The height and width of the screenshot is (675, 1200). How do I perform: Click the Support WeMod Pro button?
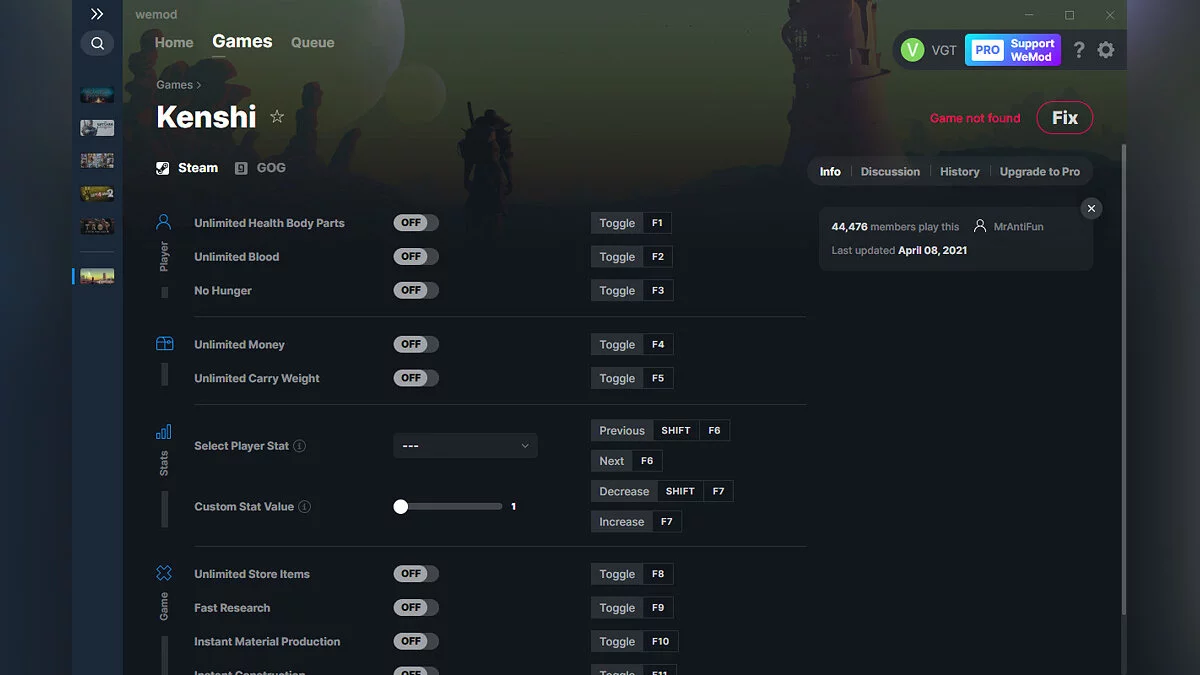1012,50
